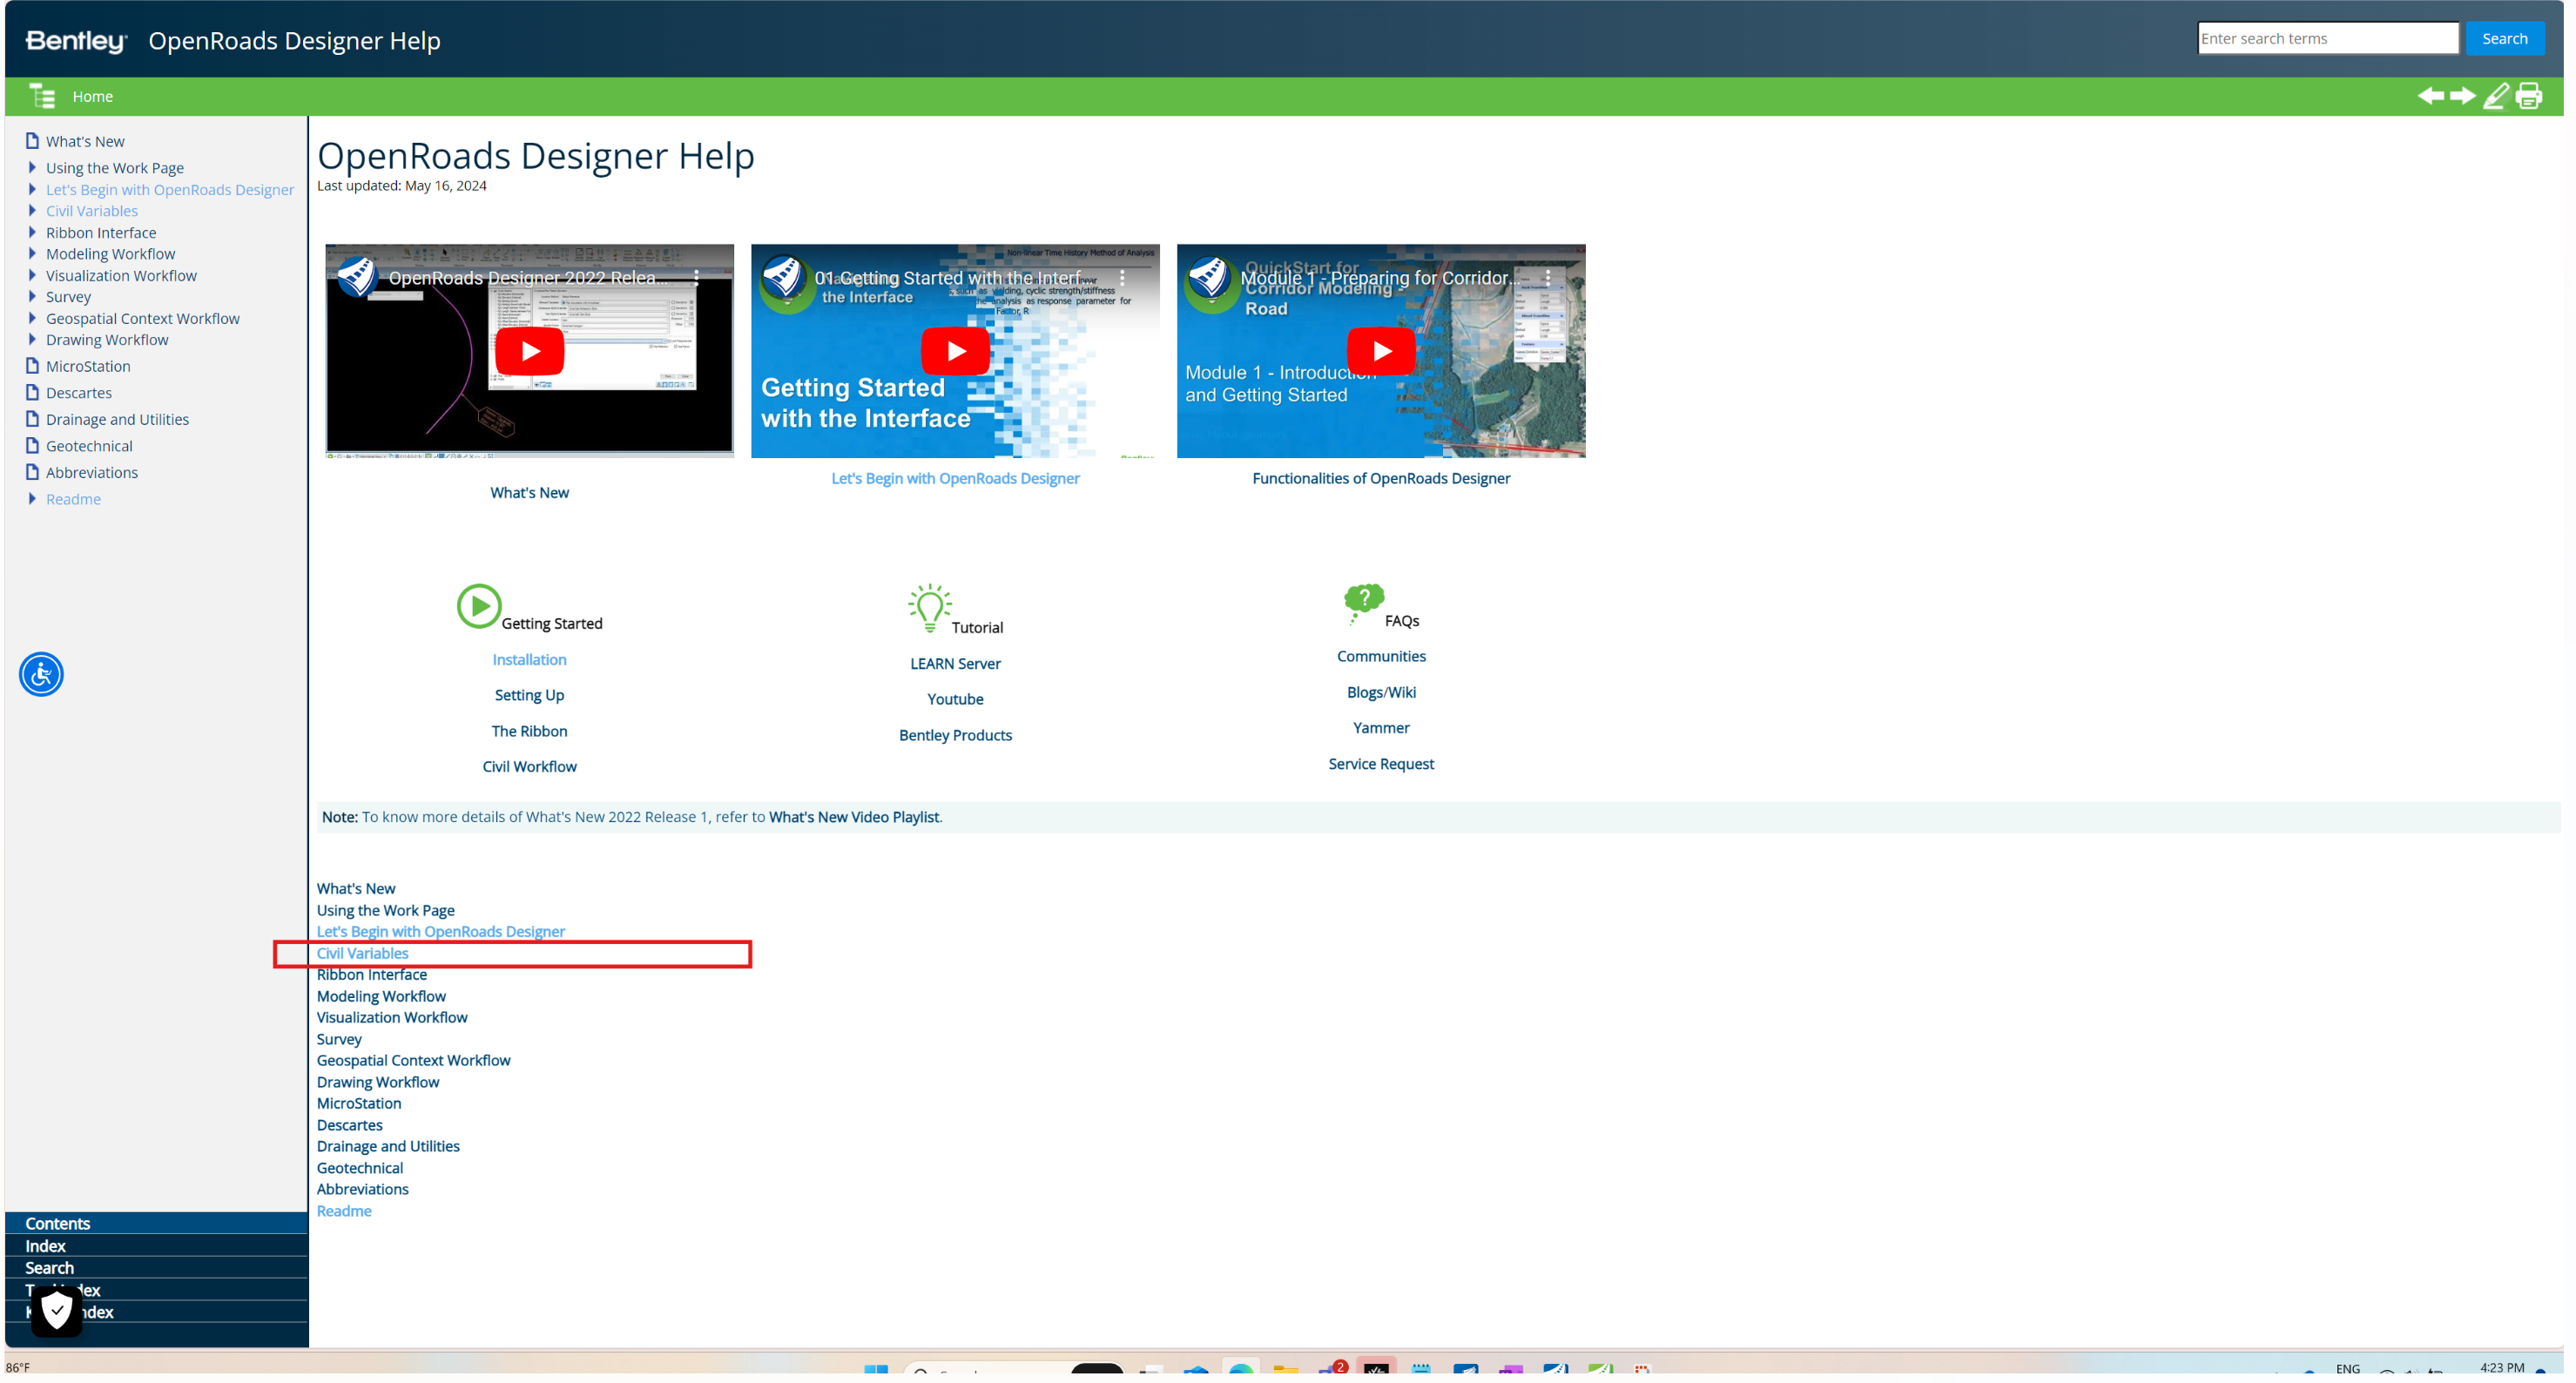This screenshot has width=2576, height=1383.
Task: Expand Let's Begin with OpenRoads Designer node
Action: (x=32, y=189)
